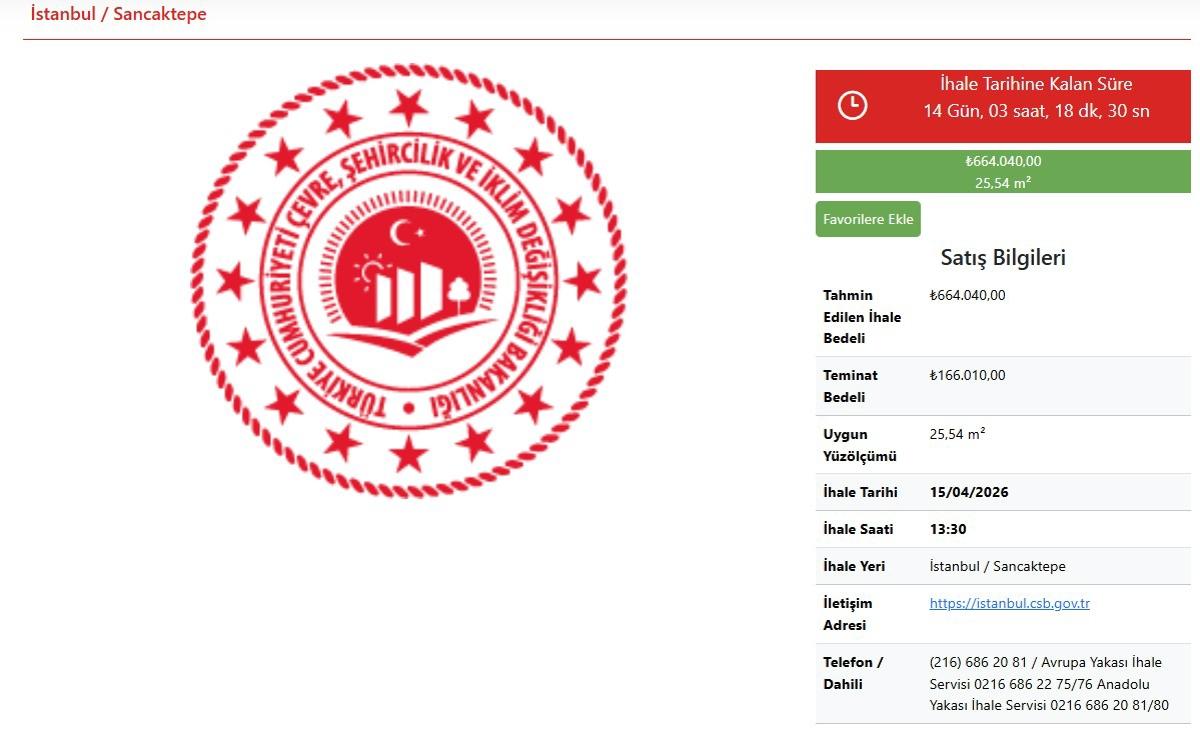Open the istanbul.csb.gov.tr link
The image size is (1200, 737).
(x=1009, y=603)
